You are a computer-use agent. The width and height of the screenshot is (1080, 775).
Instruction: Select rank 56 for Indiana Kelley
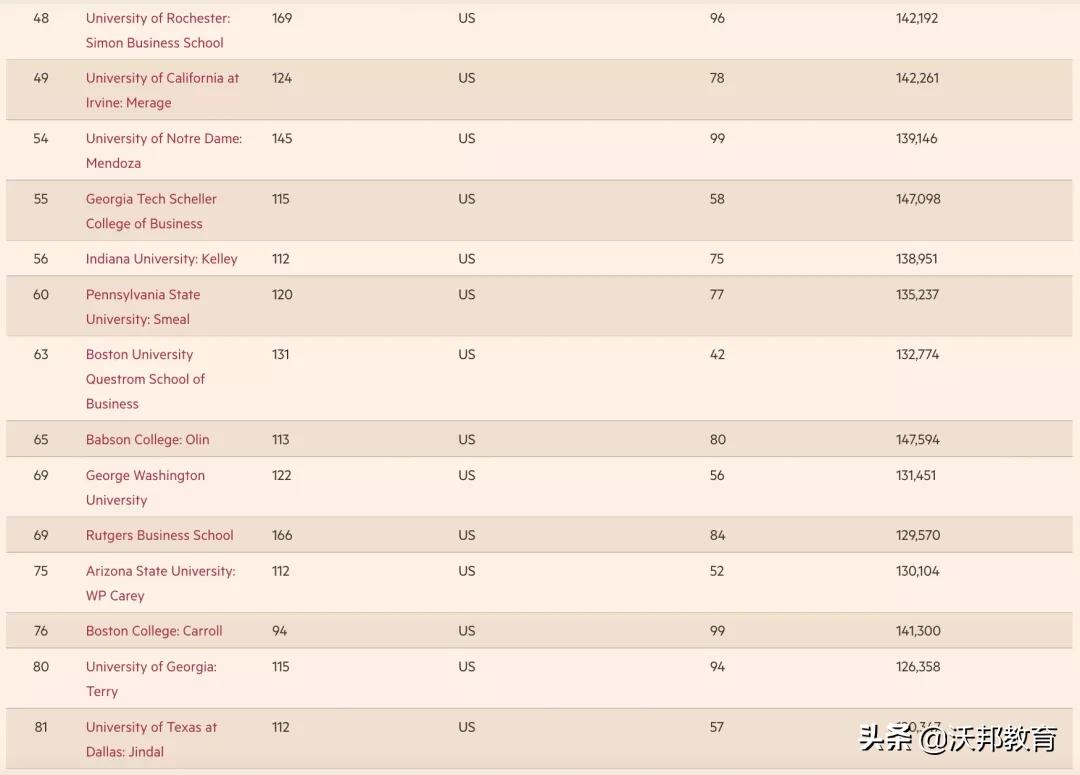[x=41, y=259]
